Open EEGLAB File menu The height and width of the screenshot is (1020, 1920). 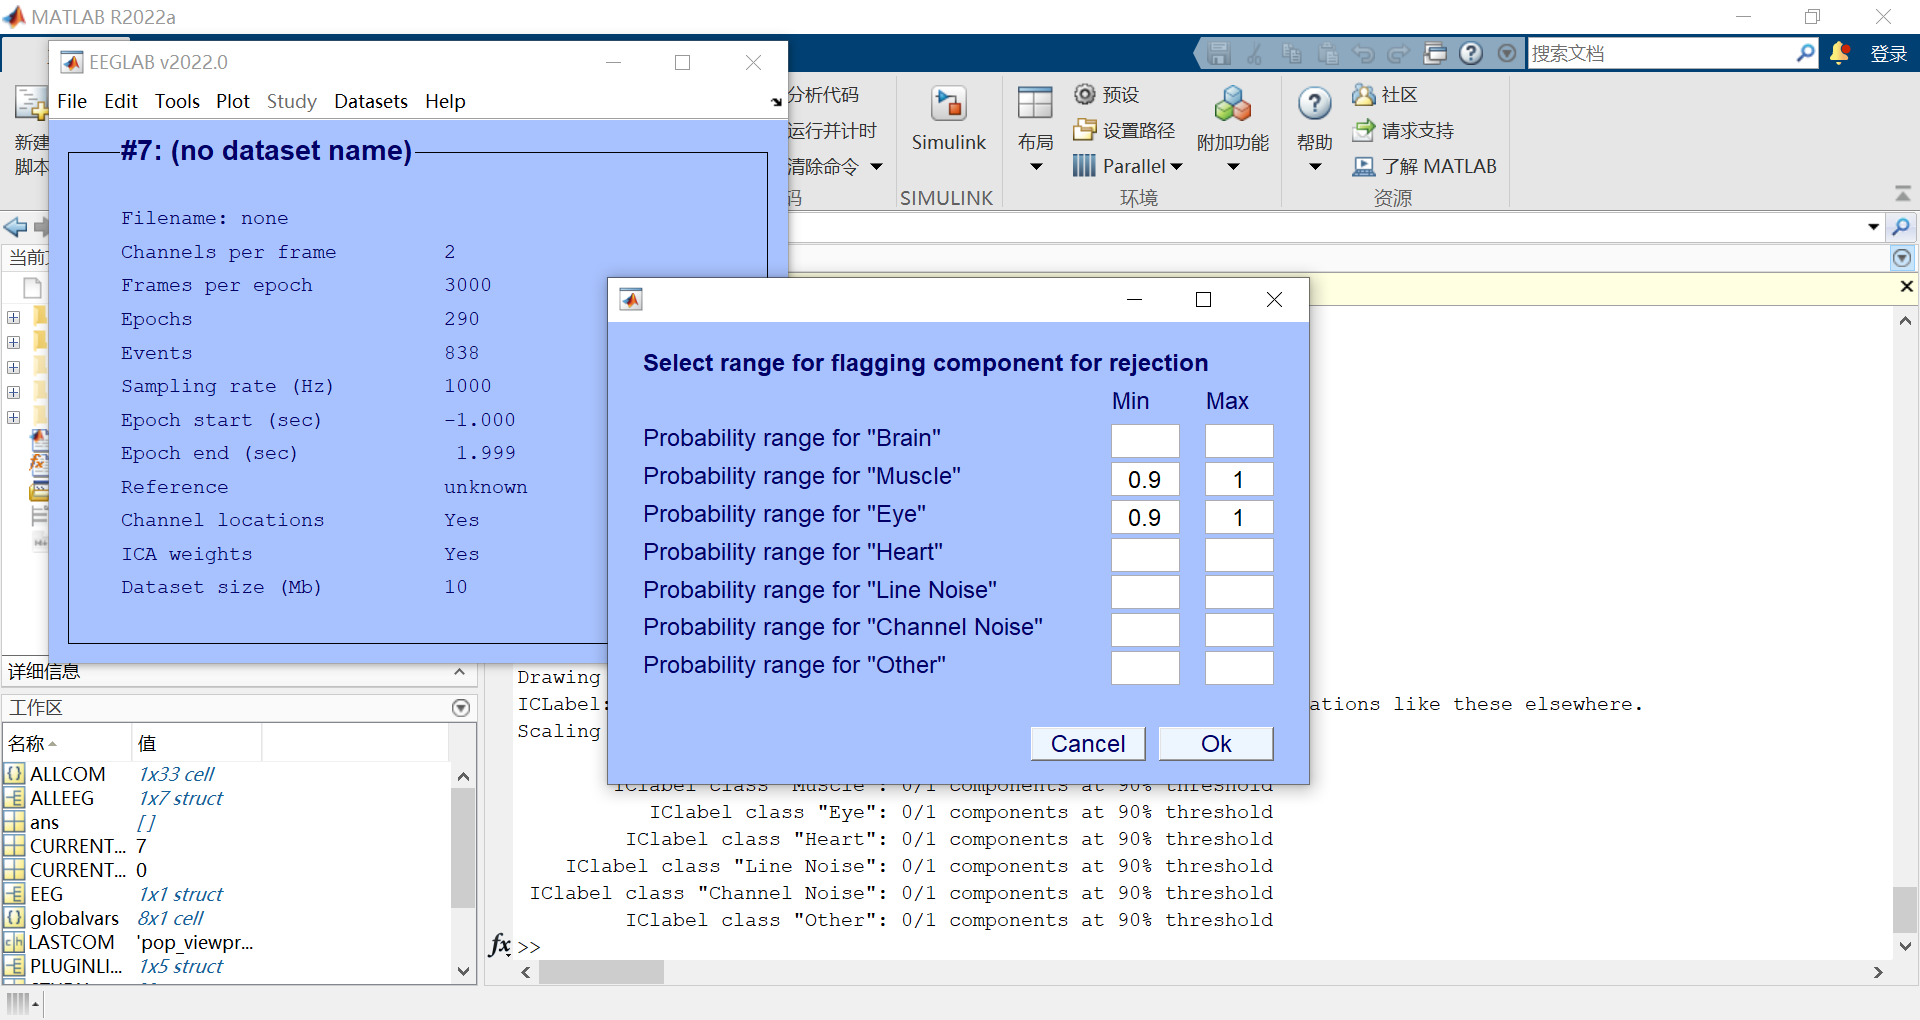tap(72, 101)
